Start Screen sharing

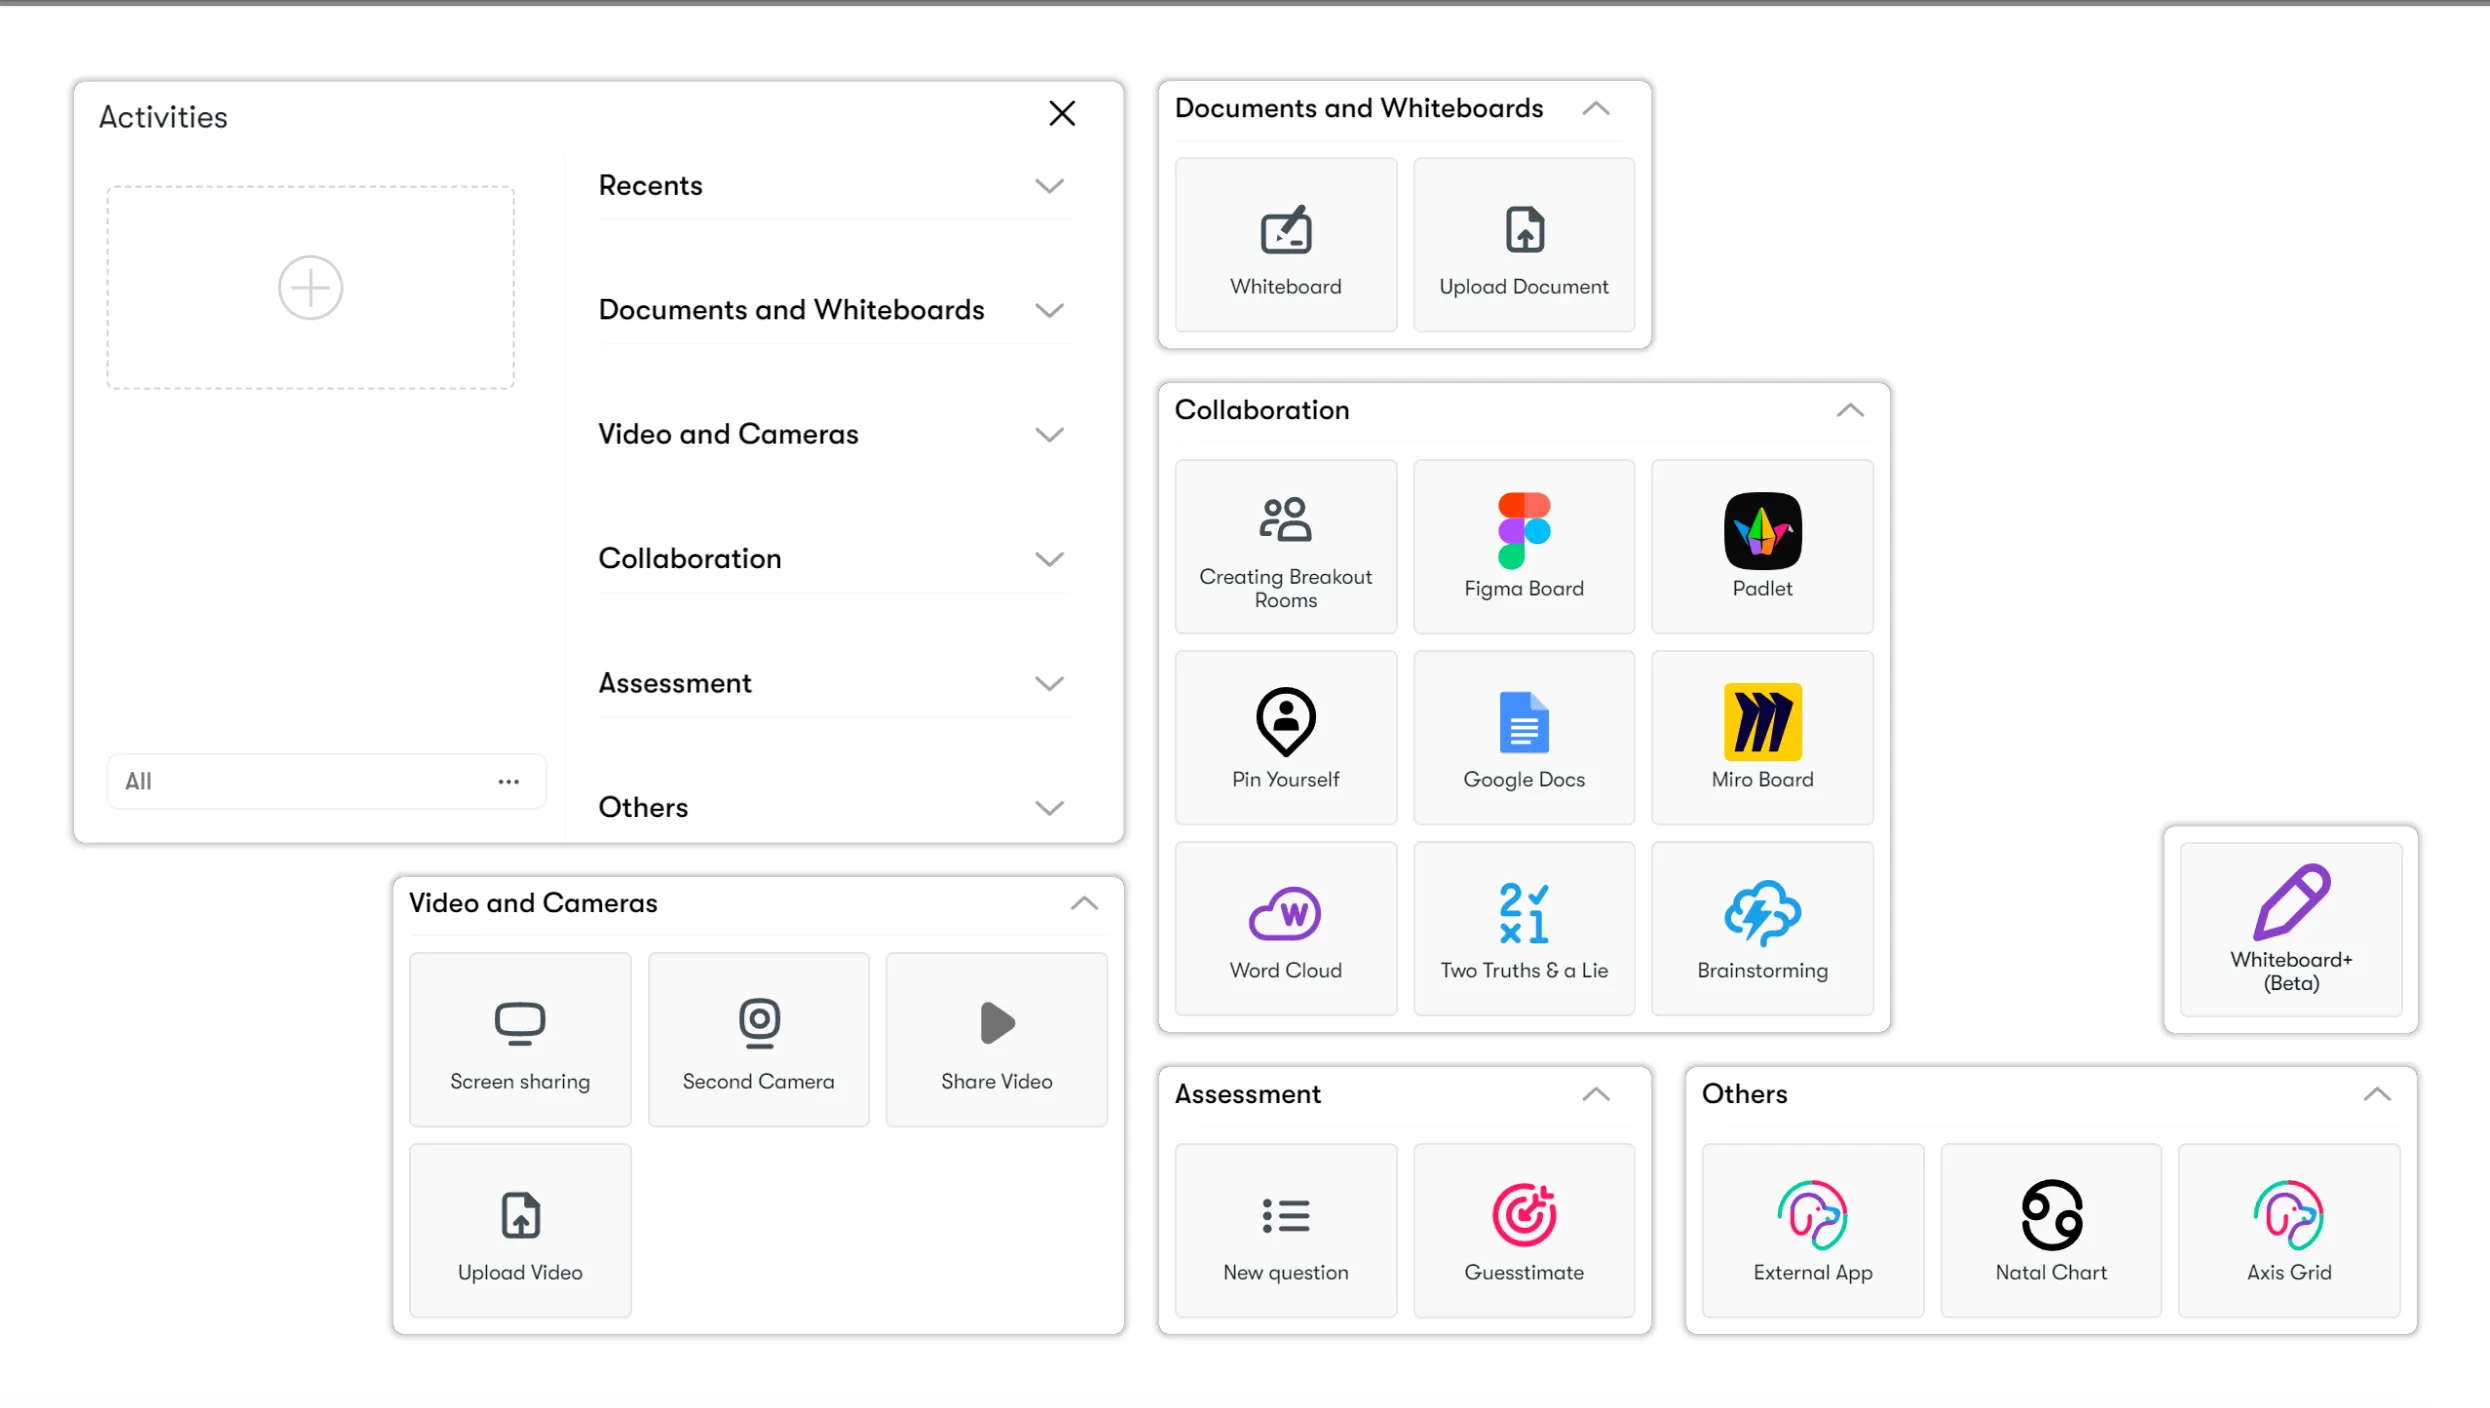[x=520, y=1039]
